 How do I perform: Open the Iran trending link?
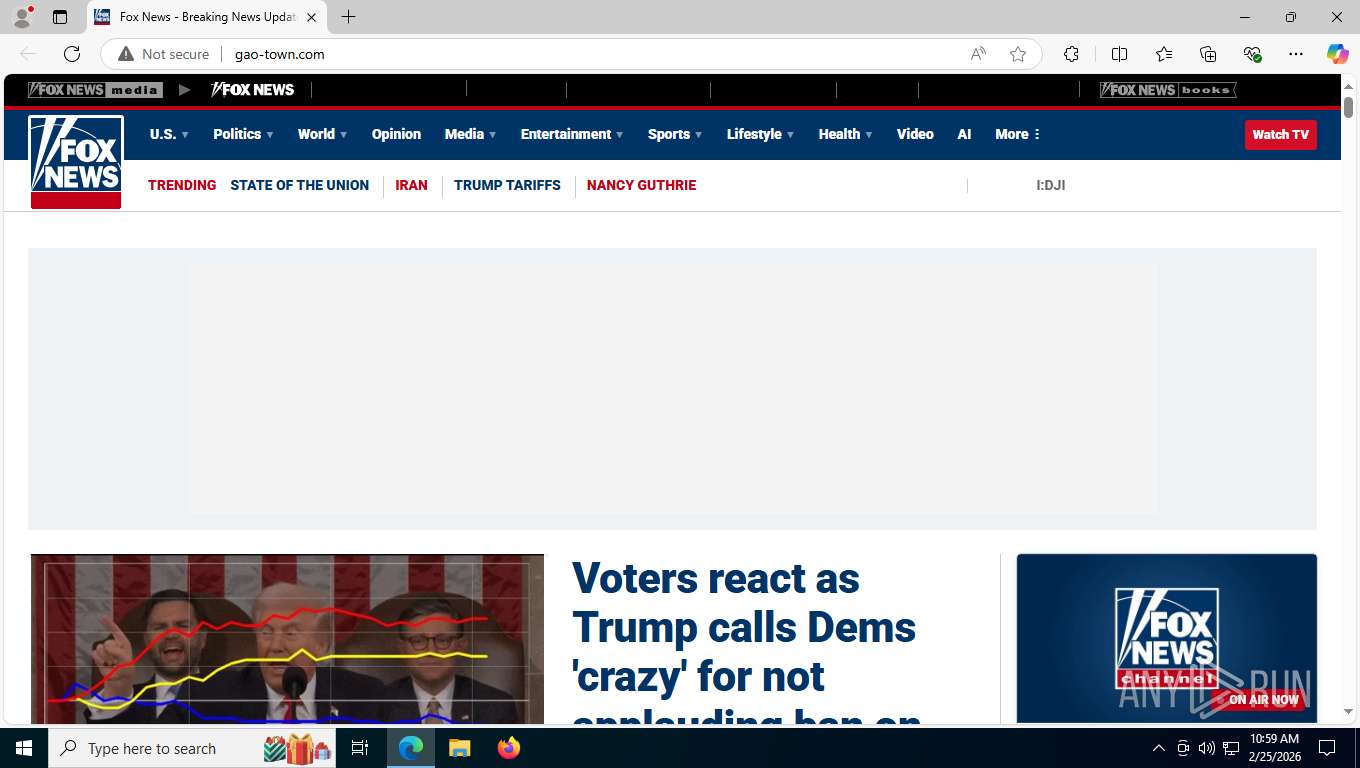coord(411,185)
